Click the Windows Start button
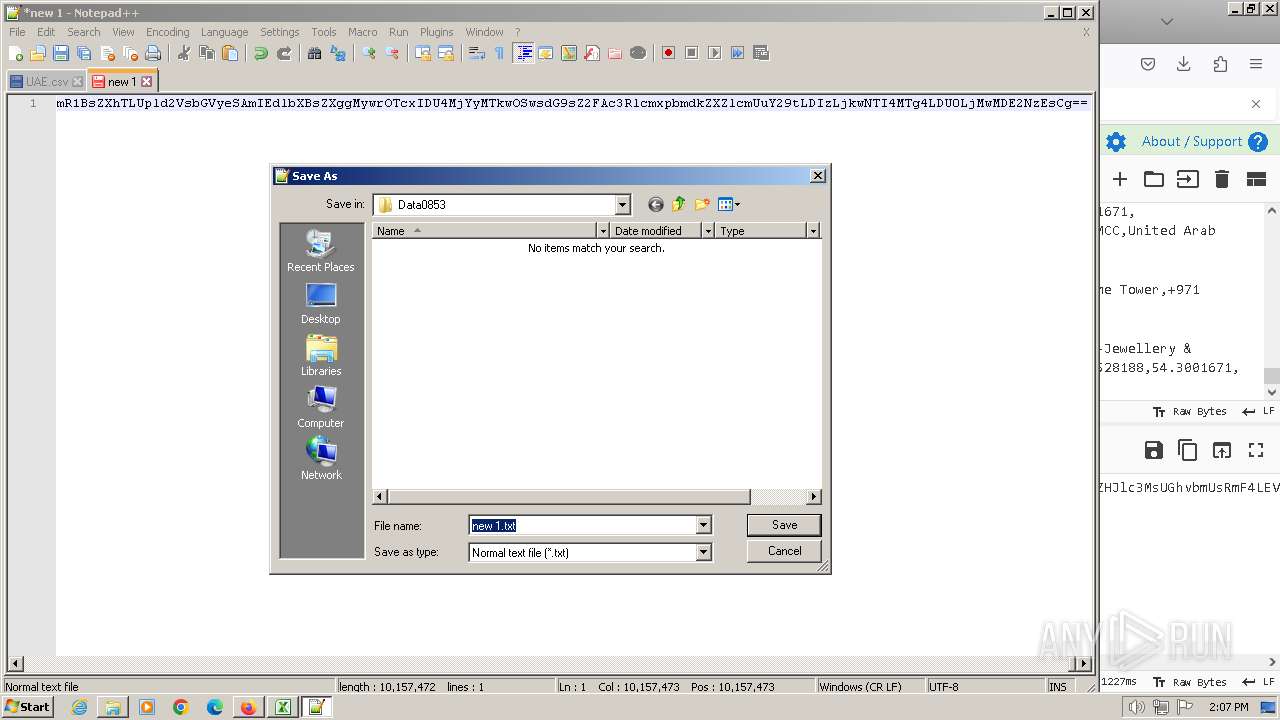Screen dimensions: 1280x720 pyautogui.click(x=27, y=707)
